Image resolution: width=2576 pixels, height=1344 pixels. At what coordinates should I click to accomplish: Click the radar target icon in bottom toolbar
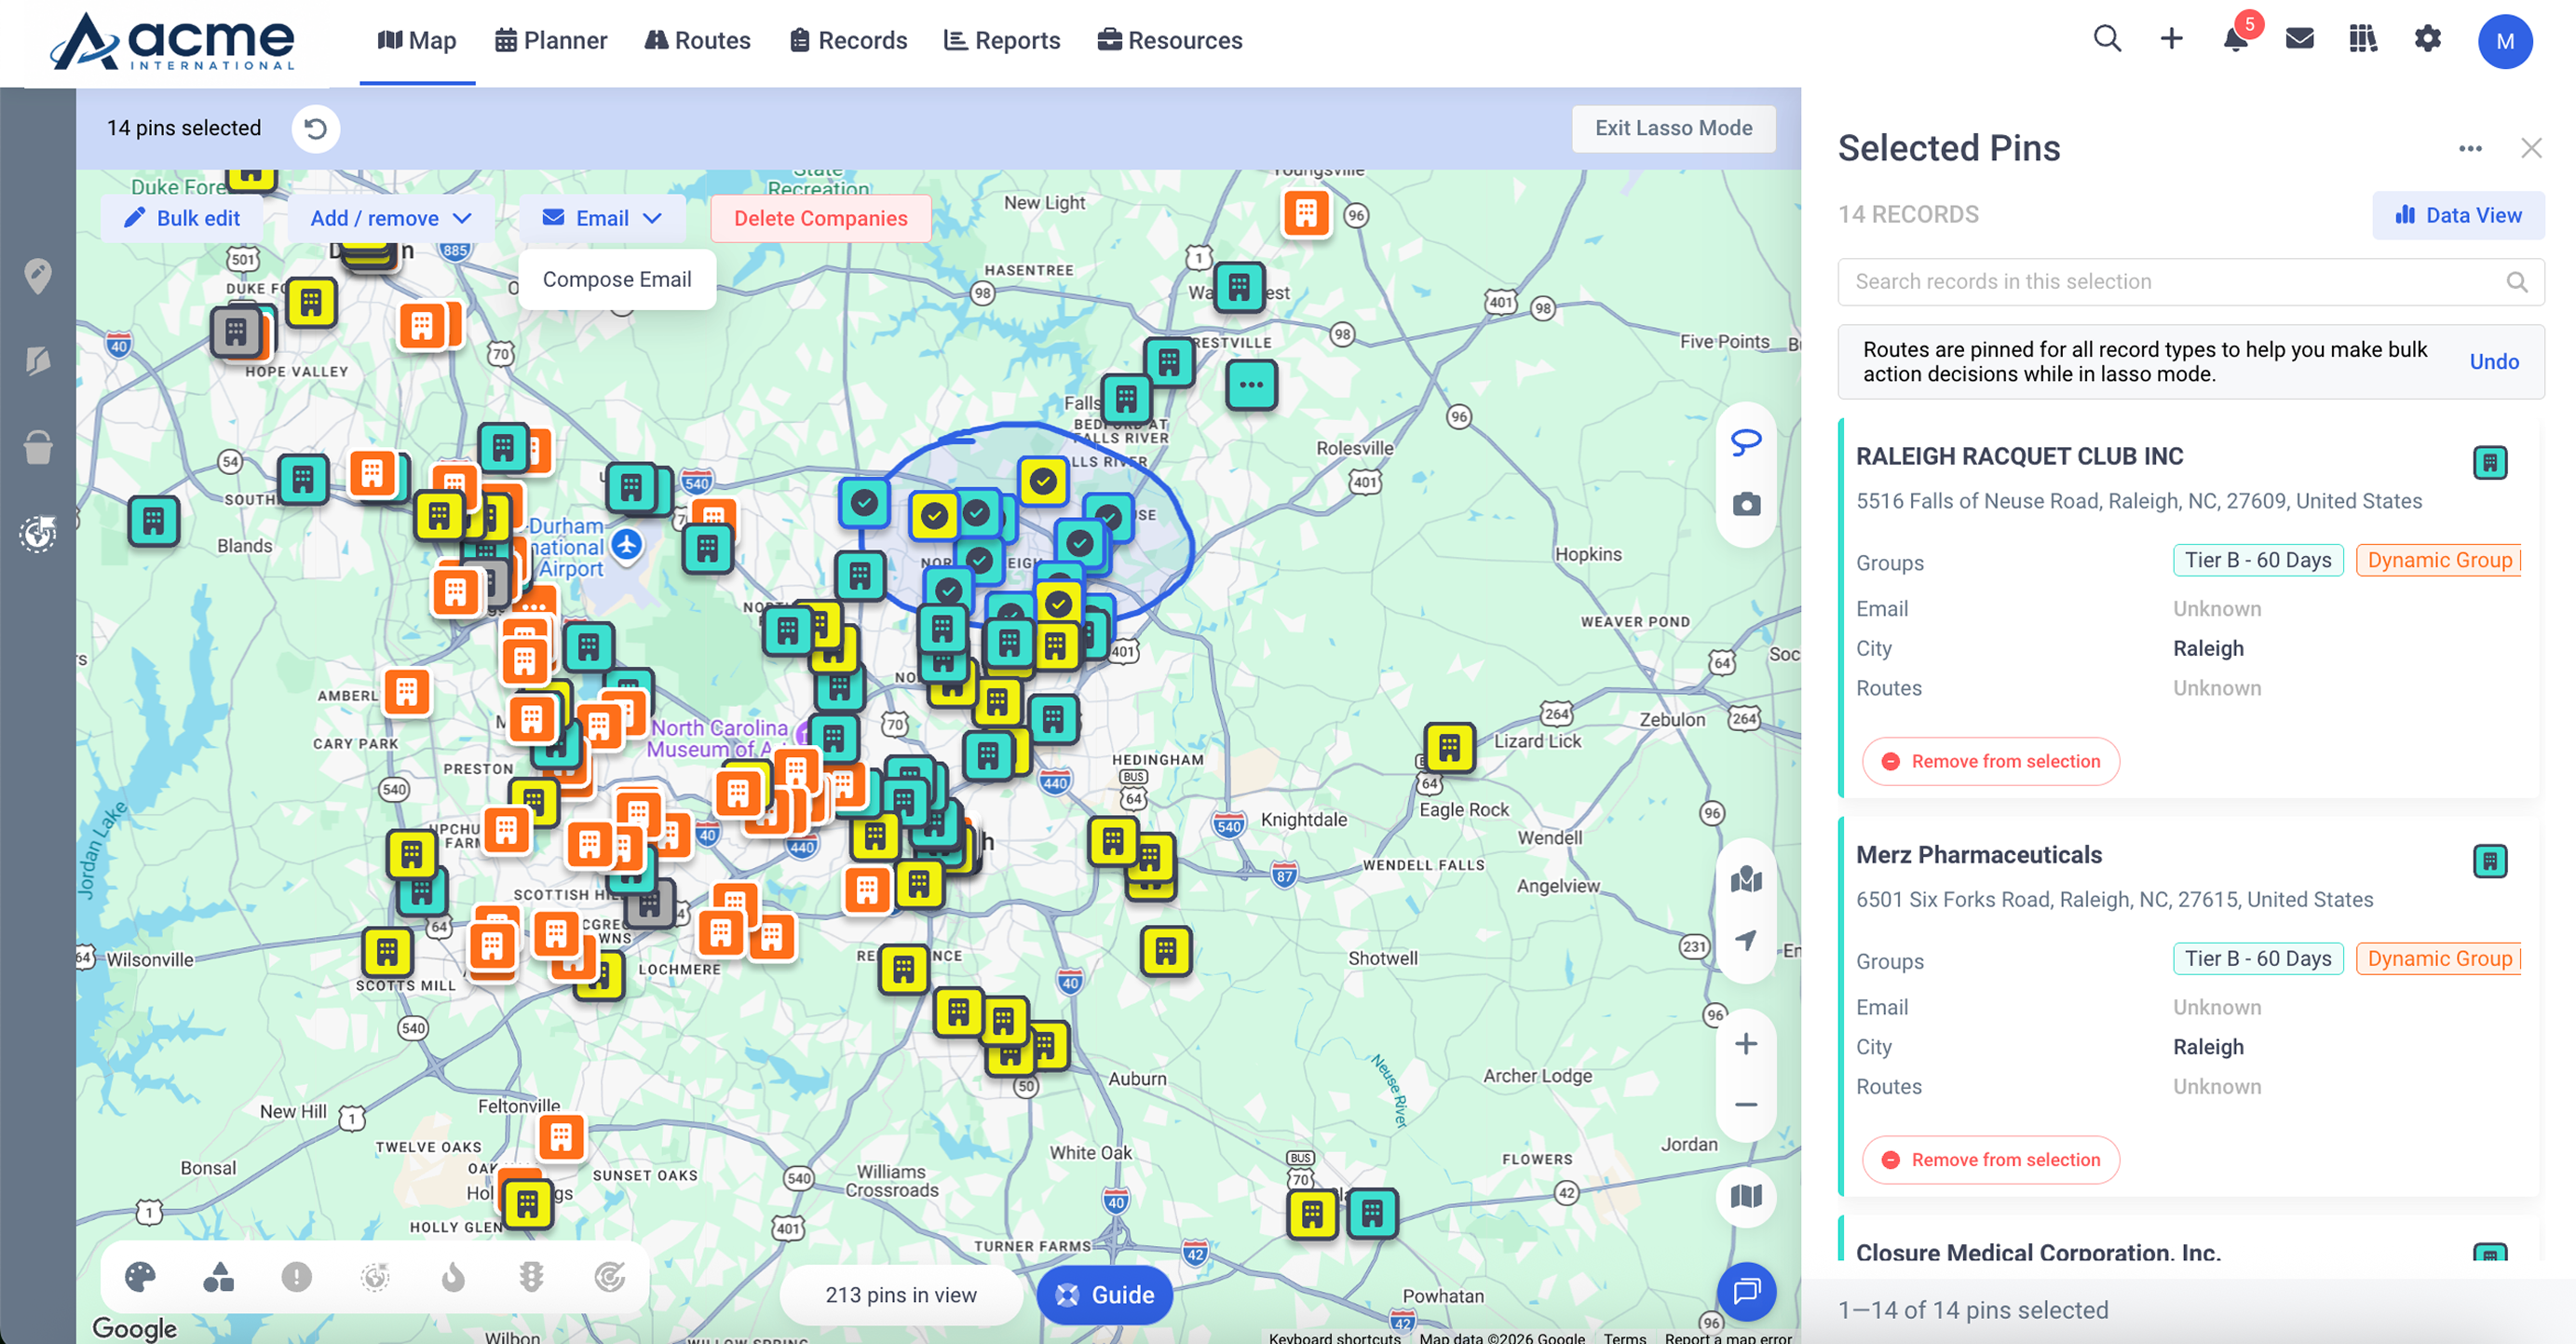coord(610,1277)
